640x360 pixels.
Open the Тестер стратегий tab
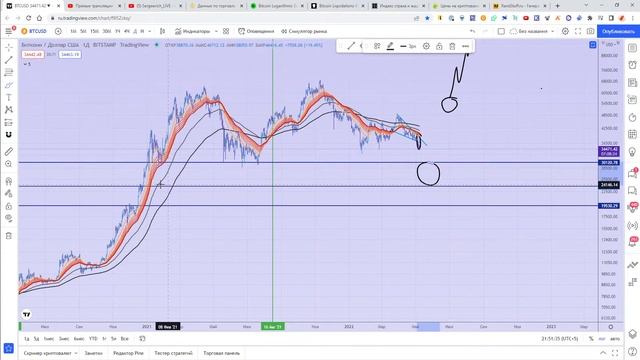click(x=173, y=353)
